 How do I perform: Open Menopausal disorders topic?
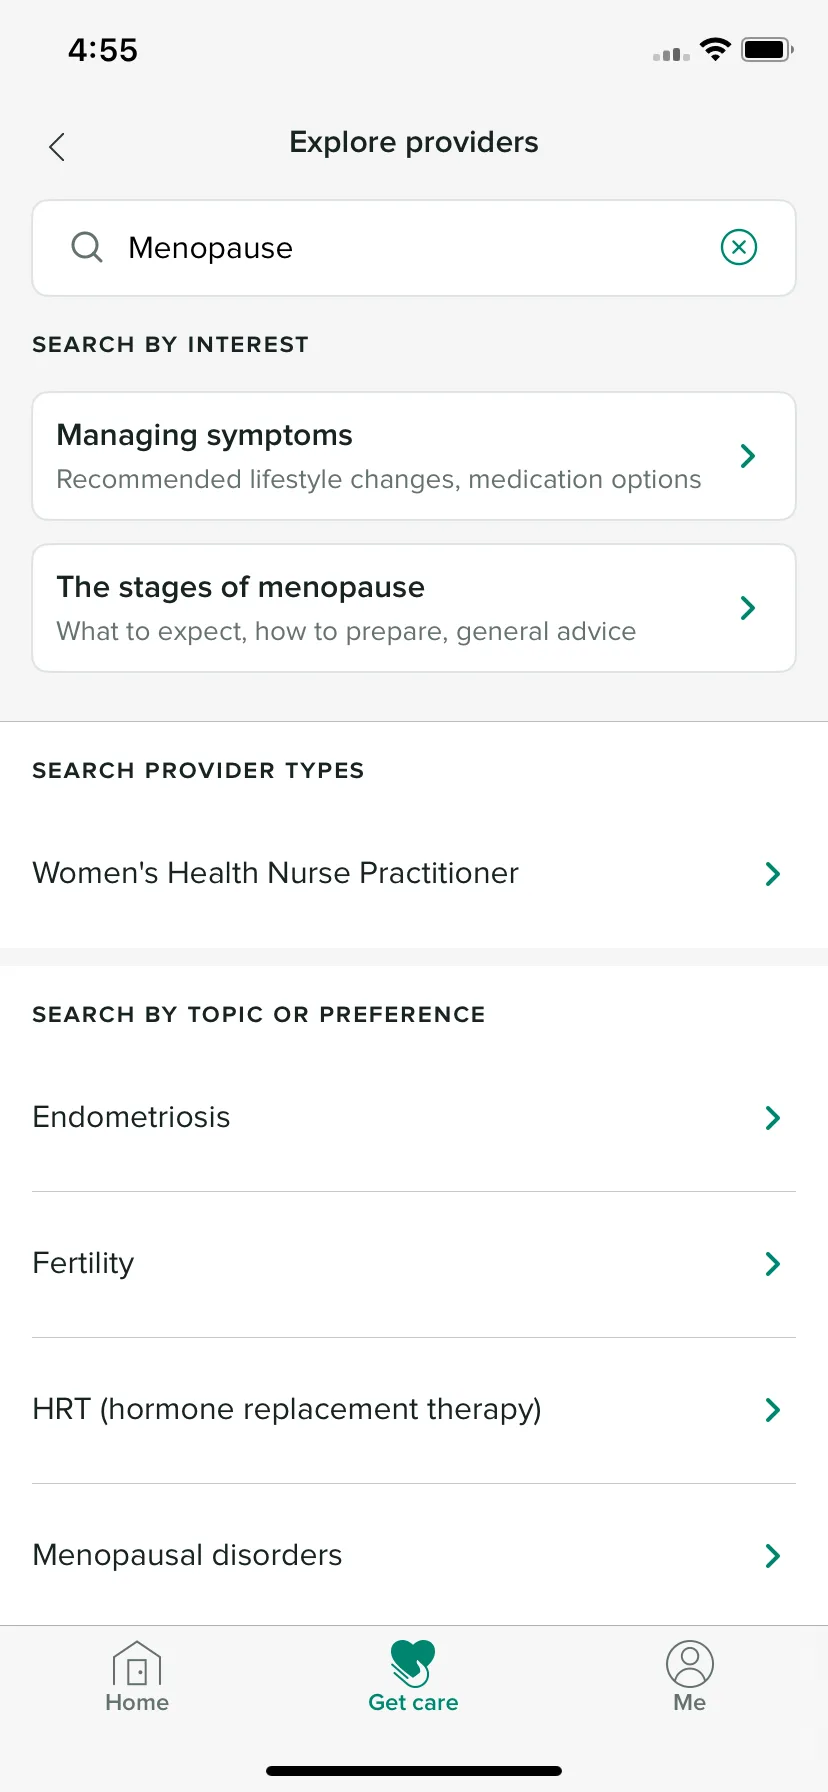point(414,1555)
